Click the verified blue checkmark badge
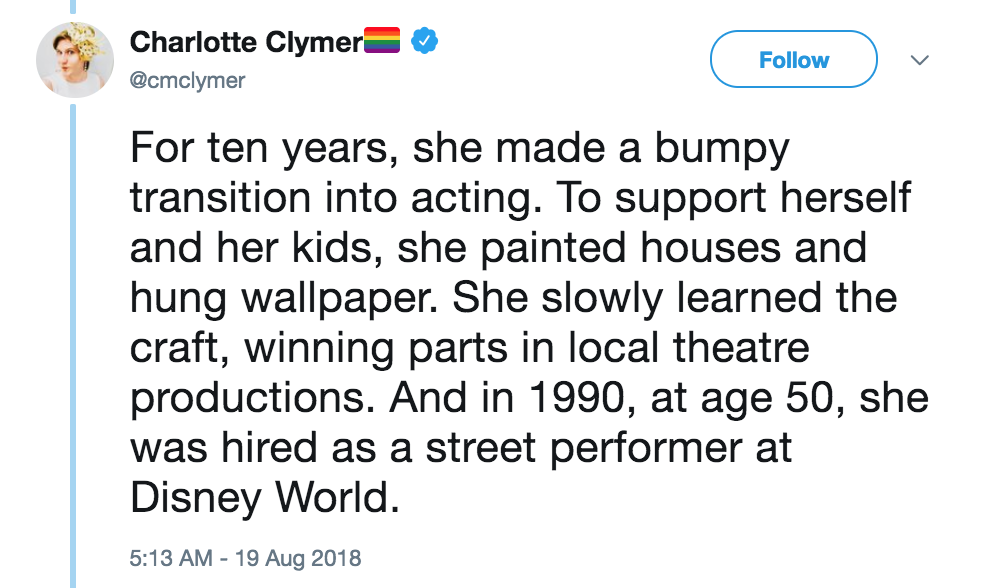This screenshot has height=588, width=988. (x=425, y=41)
